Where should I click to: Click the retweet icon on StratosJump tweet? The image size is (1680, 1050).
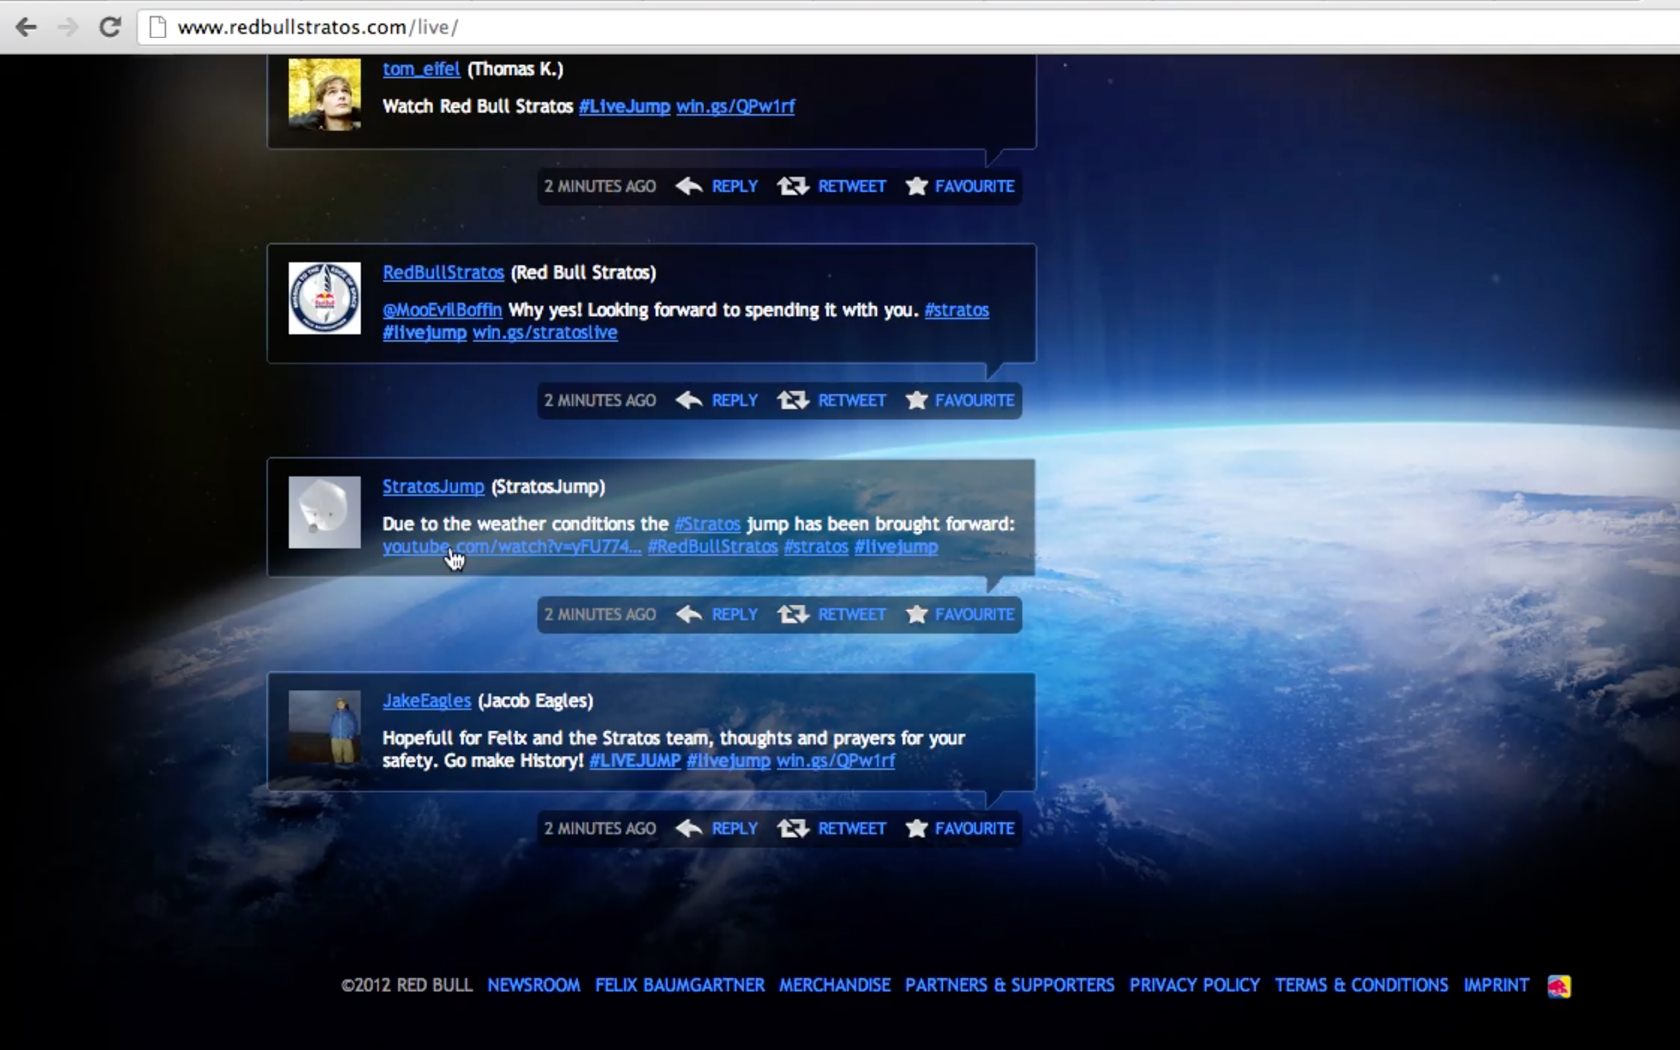coord(793,614)
